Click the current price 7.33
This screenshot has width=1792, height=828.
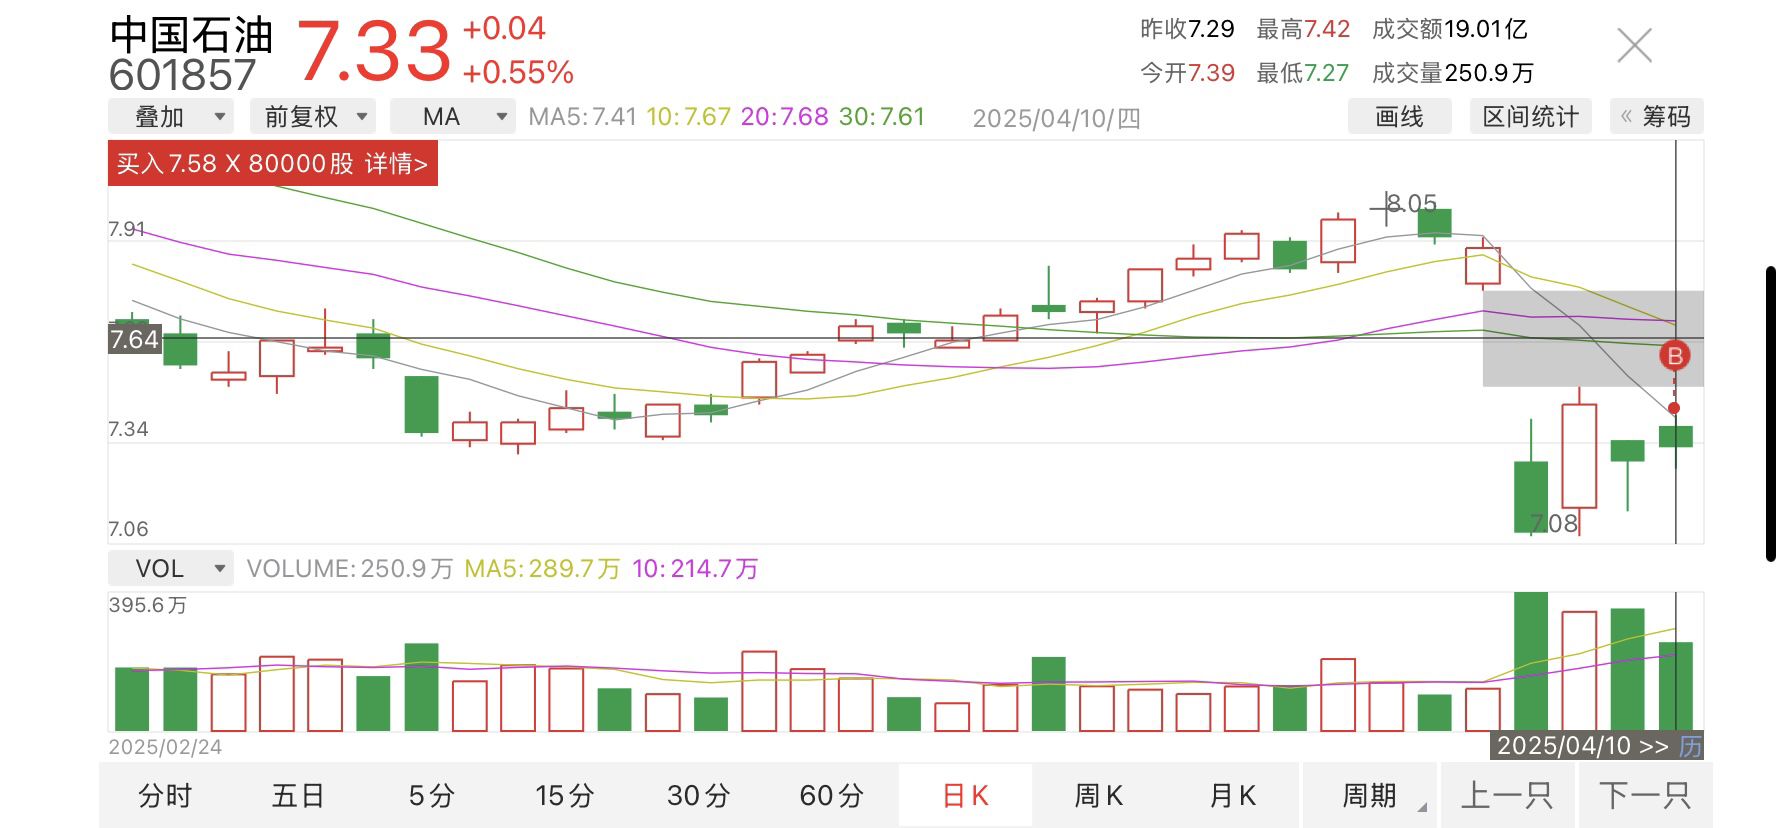374,52
